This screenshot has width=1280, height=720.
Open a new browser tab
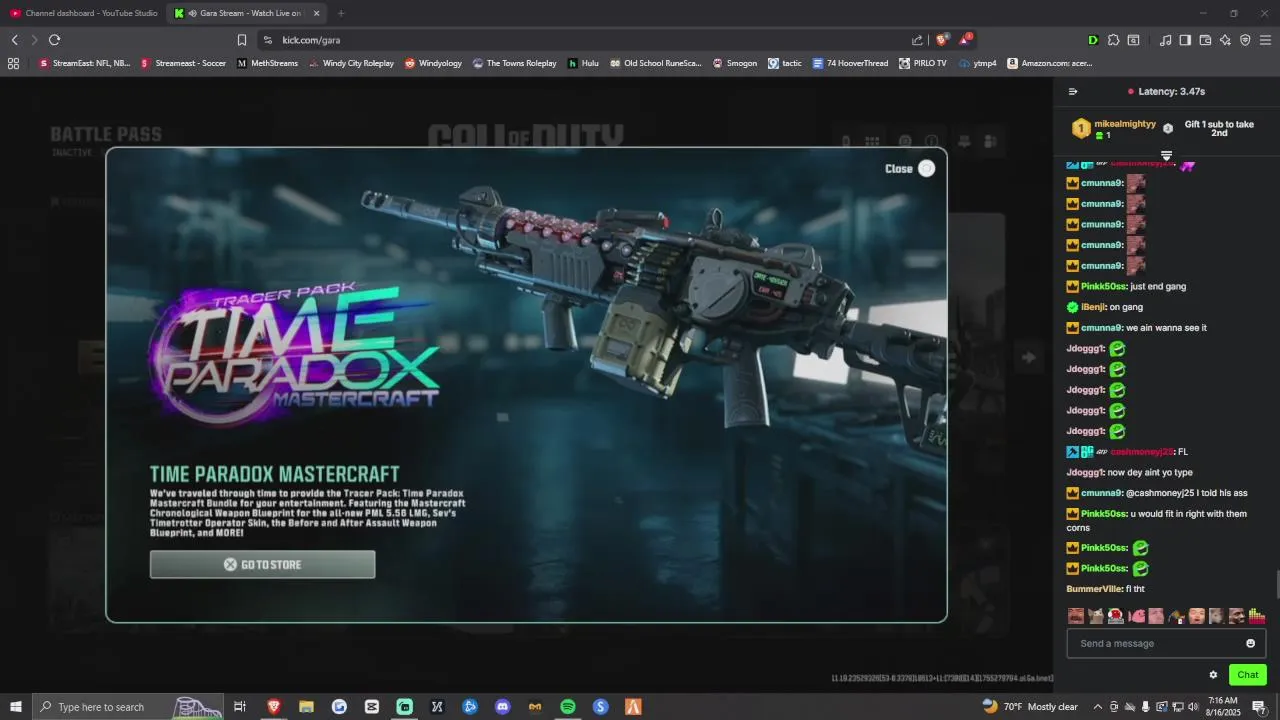341,13
